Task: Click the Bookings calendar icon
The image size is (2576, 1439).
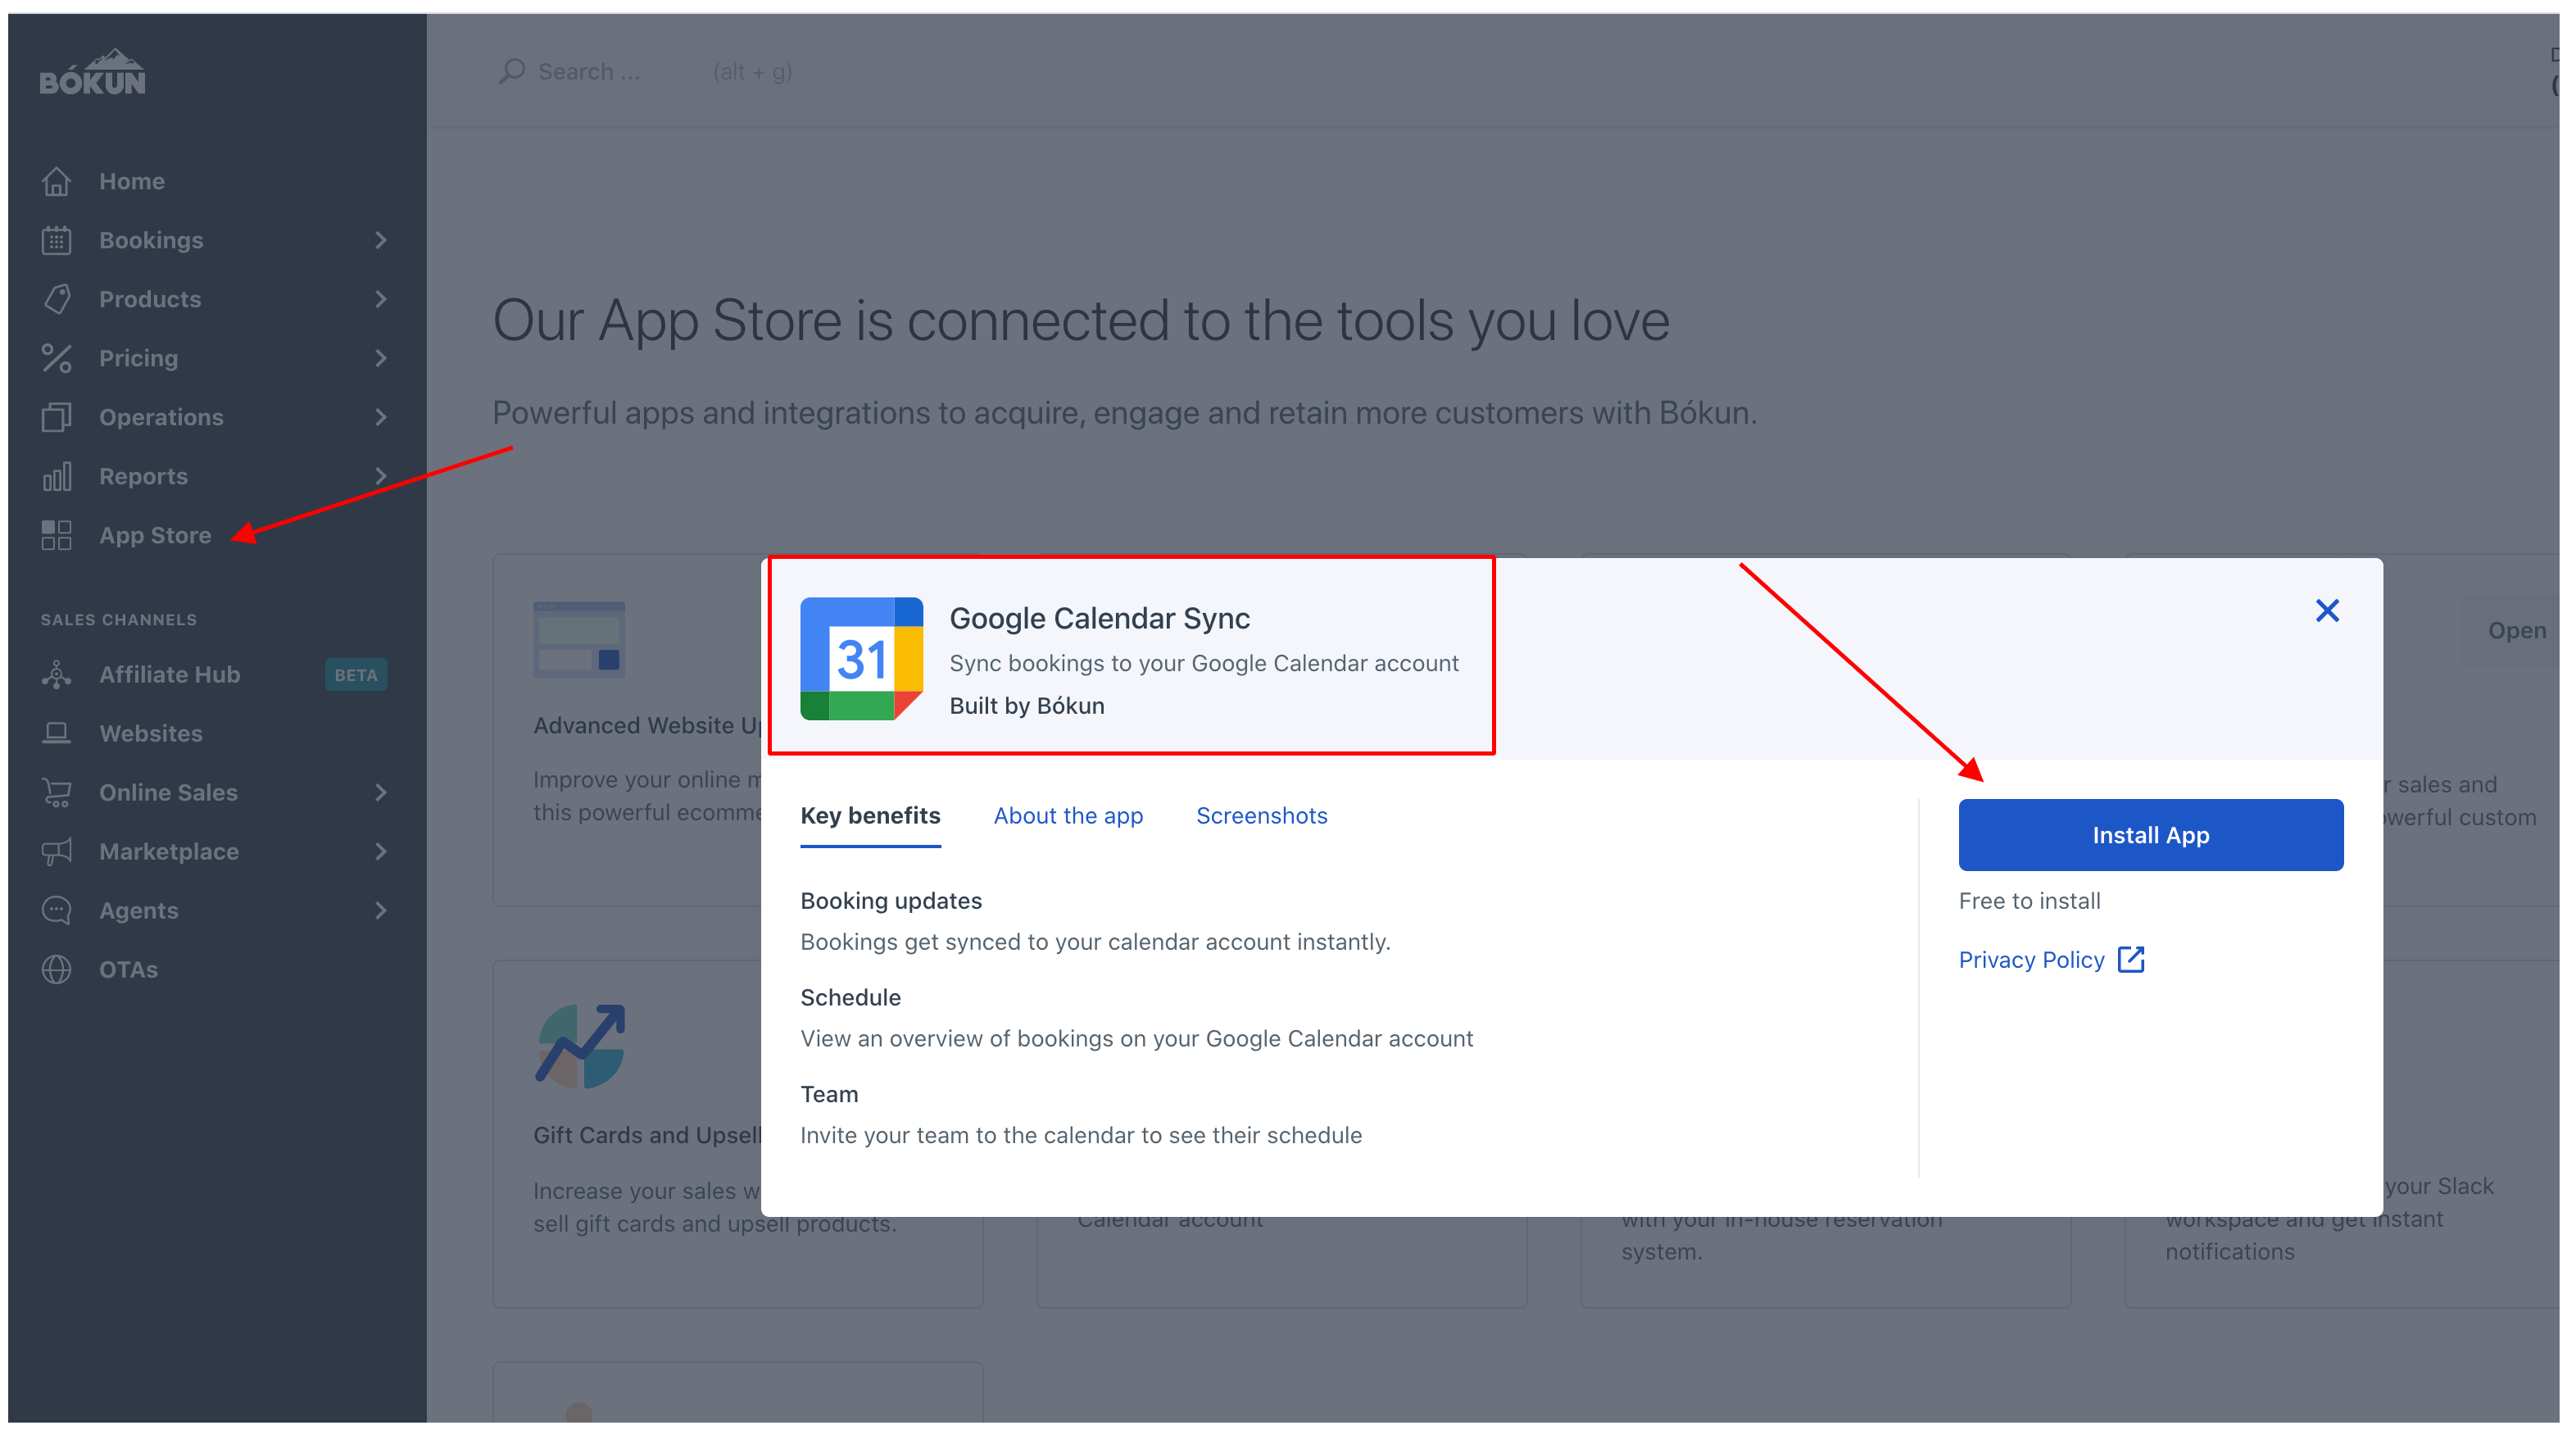Action: (56, 240)
